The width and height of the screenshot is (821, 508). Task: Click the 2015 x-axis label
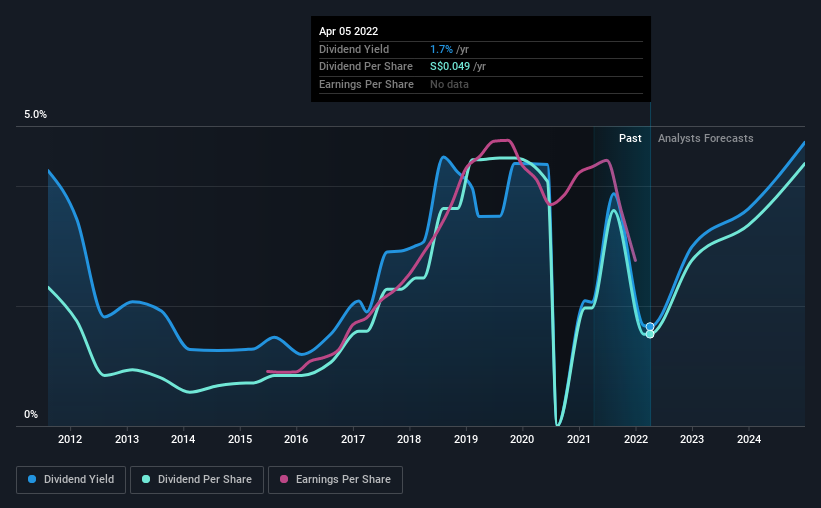coord(240,439)
